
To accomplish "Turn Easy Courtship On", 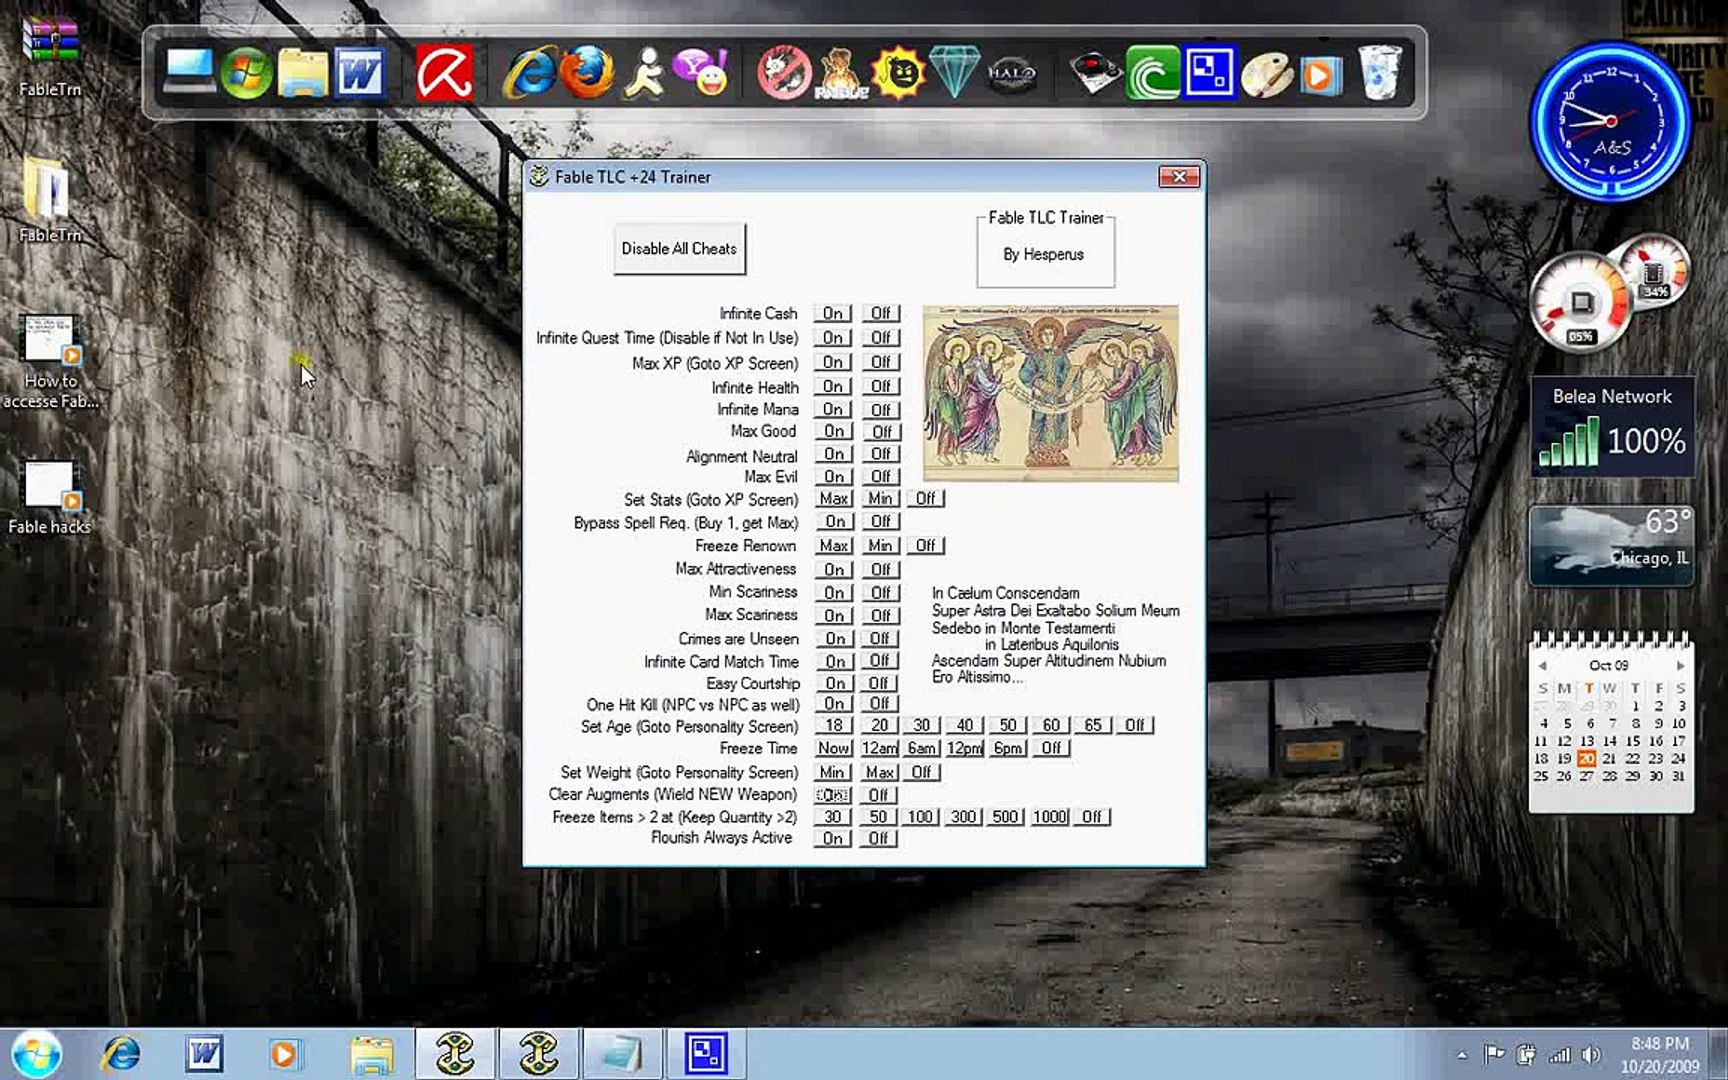I will point(834,684).
